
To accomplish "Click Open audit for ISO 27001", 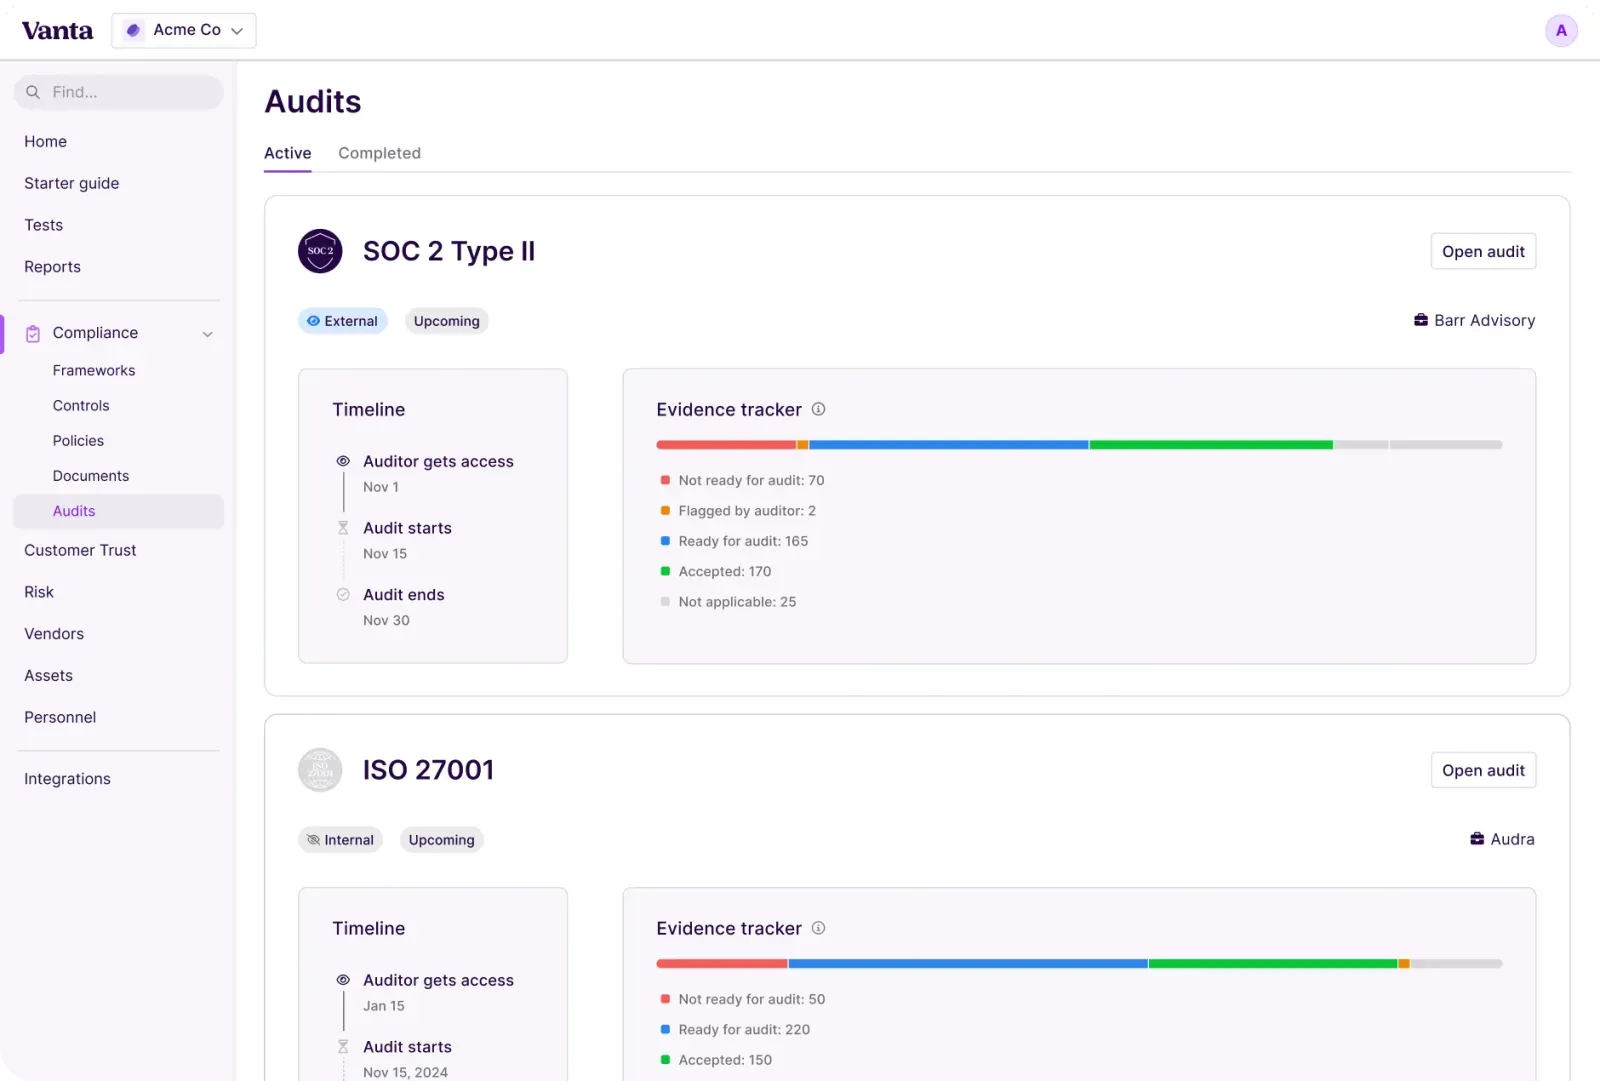I will (1483, 770).
